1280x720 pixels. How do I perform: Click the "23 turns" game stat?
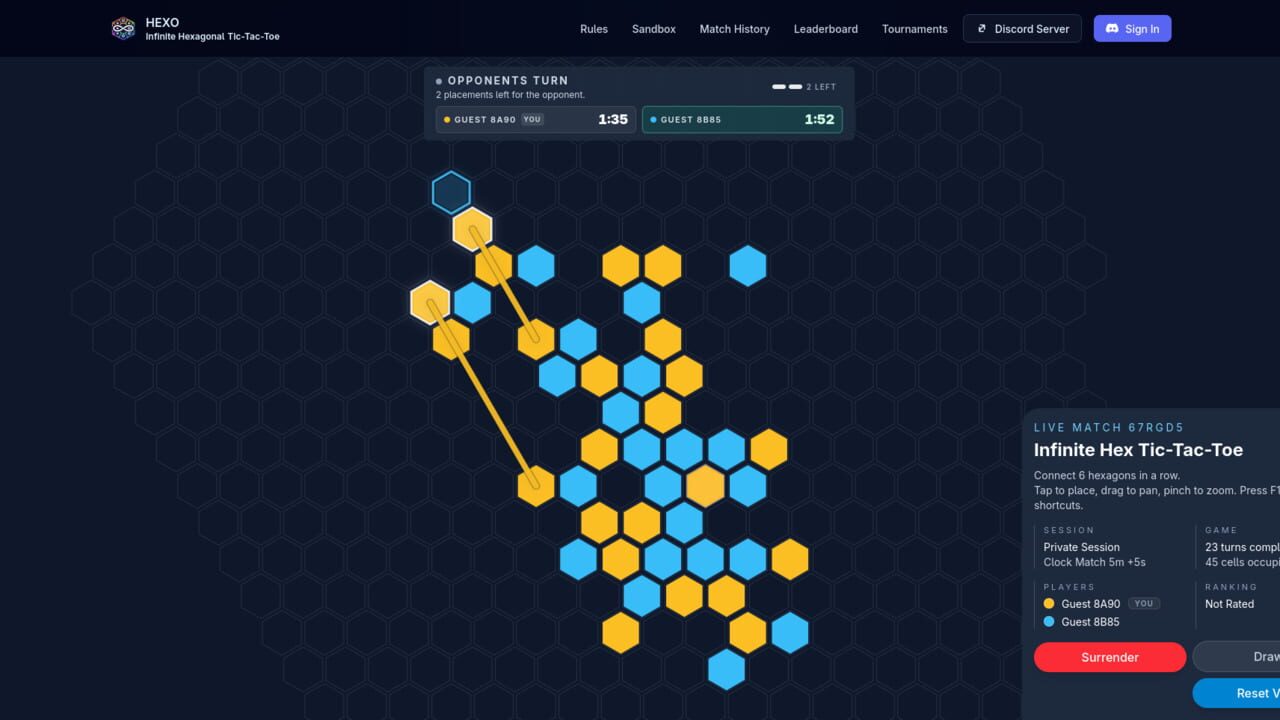pos(1242,547)
